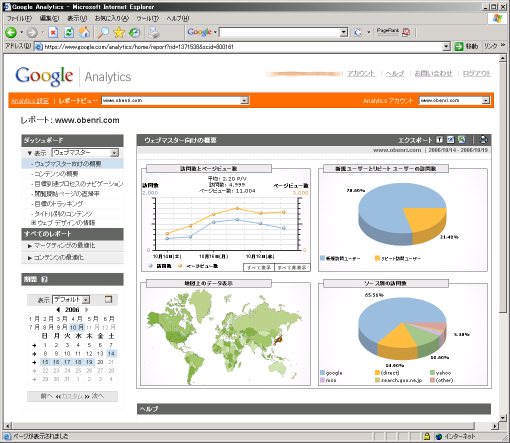Open the お気に入り(A) menu
This screenshot has width=510, height=443.
112,18
